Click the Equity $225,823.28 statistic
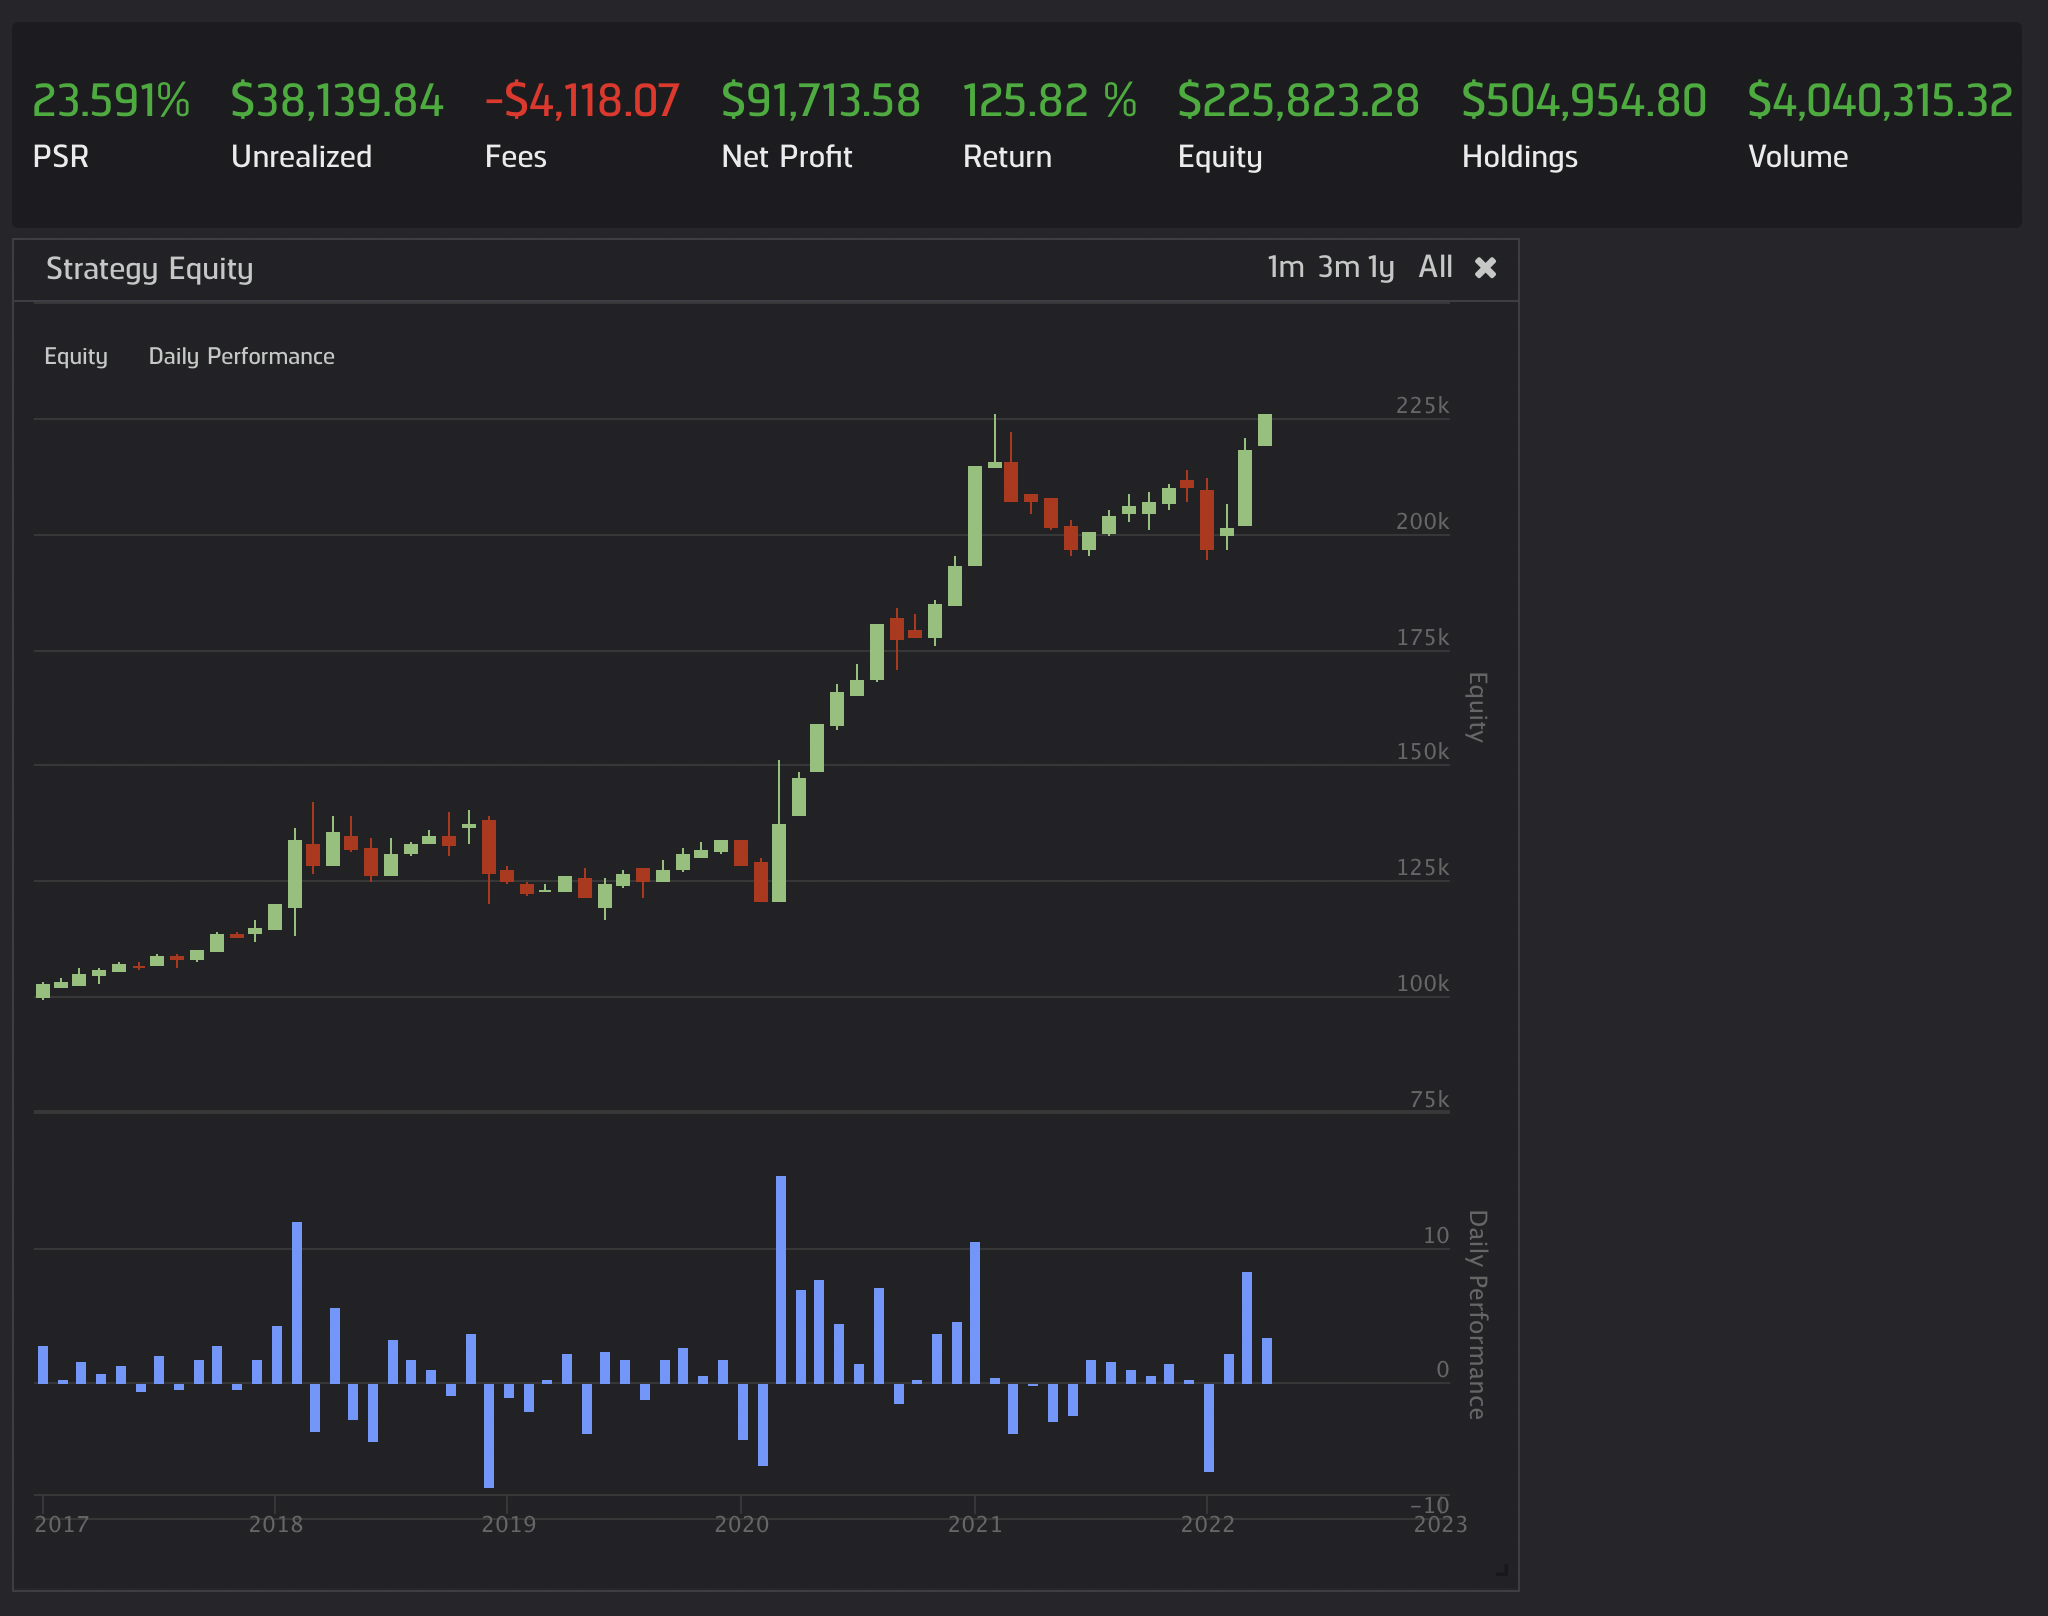 pos(1298,101)
